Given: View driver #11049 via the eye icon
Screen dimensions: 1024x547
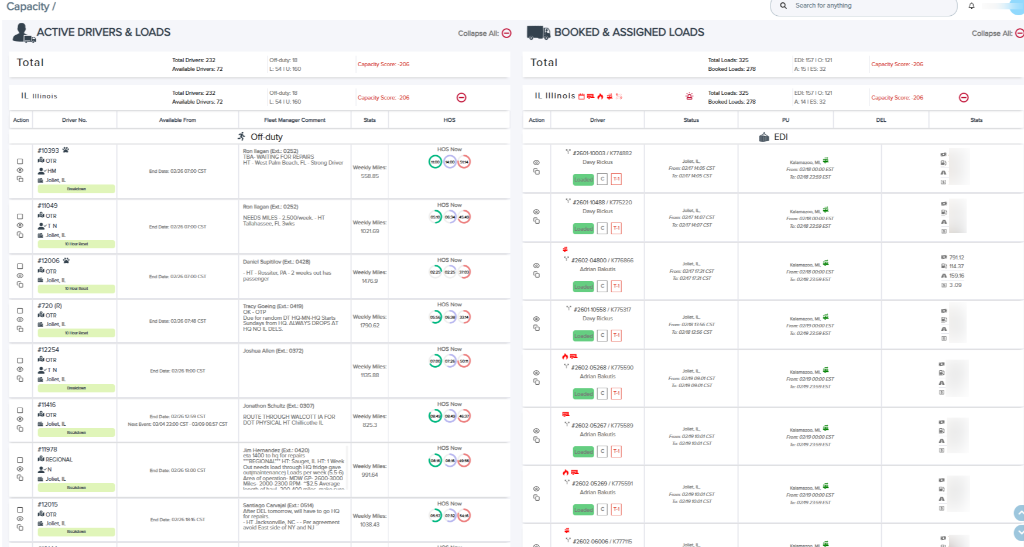Looking at the screenshot, I should [20, 225].
